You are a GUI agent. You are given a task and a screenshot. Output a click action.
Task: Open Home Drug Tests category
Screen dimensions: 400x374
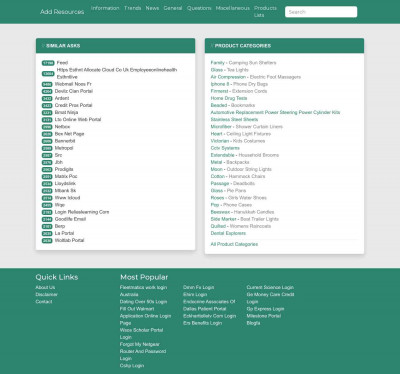(x=229, y=98)
